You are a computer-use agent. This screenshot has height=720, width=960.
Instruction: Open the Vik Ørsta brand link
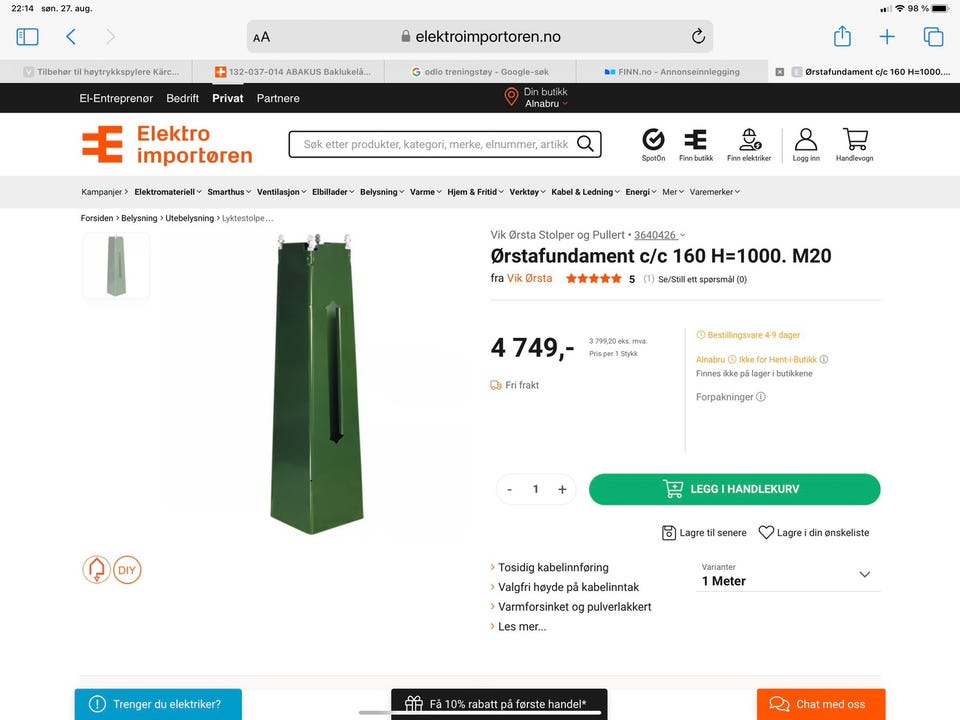529,278
